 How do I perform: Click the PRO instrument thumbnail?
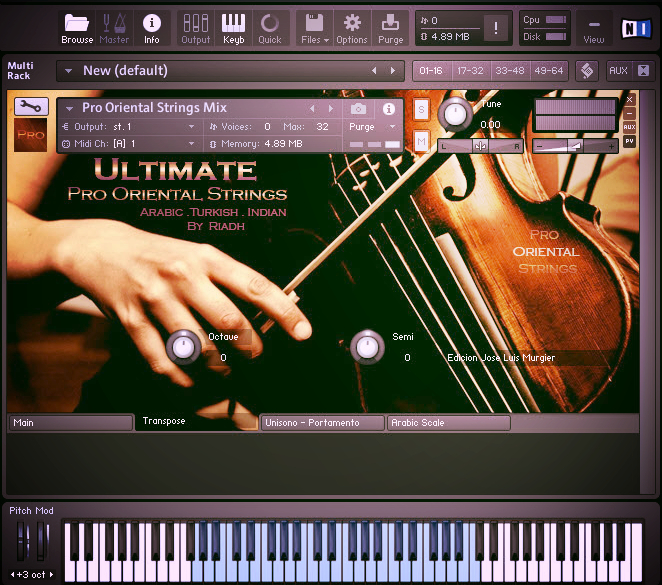(30, 135)
